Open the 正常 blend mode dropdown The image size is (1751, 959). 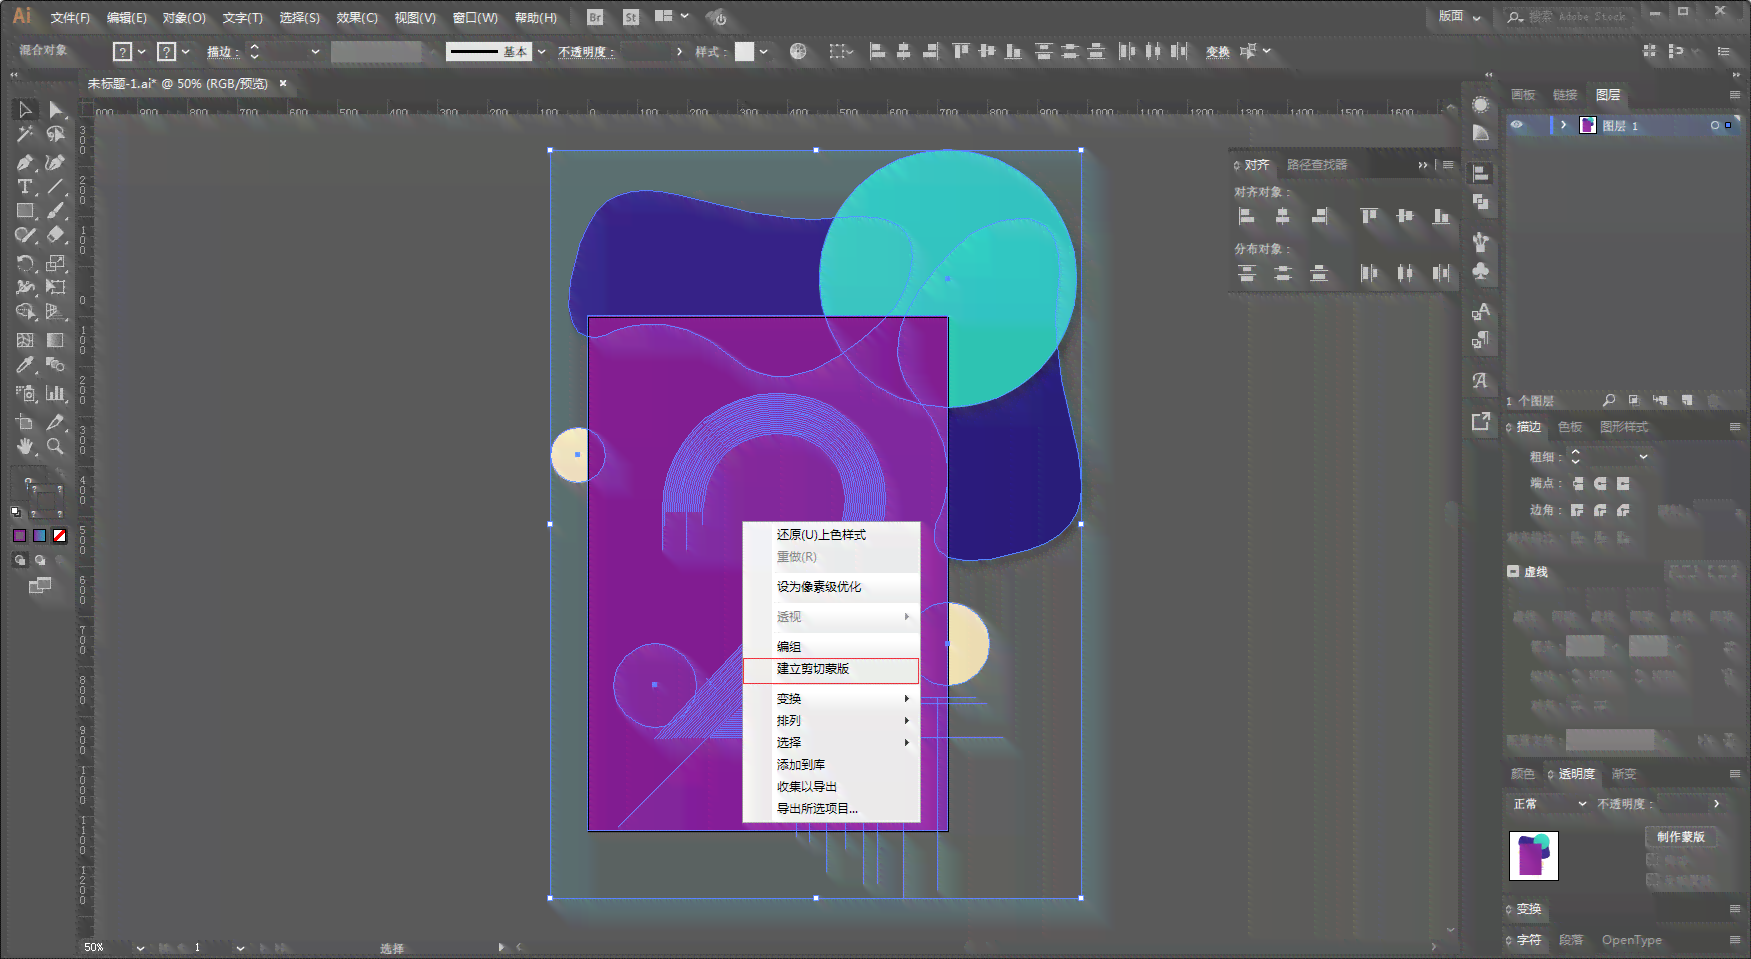[1549, 804]
